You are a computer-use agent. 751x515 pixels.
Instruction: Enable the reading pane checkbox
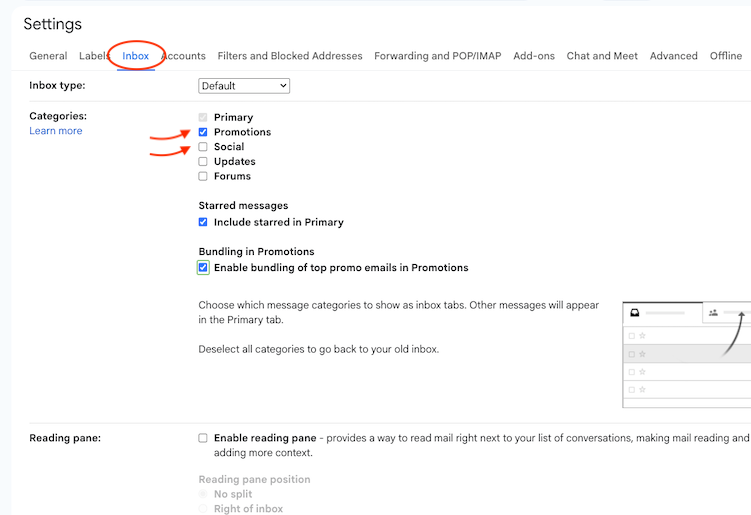pyautogui.click(x=203, y=438)
